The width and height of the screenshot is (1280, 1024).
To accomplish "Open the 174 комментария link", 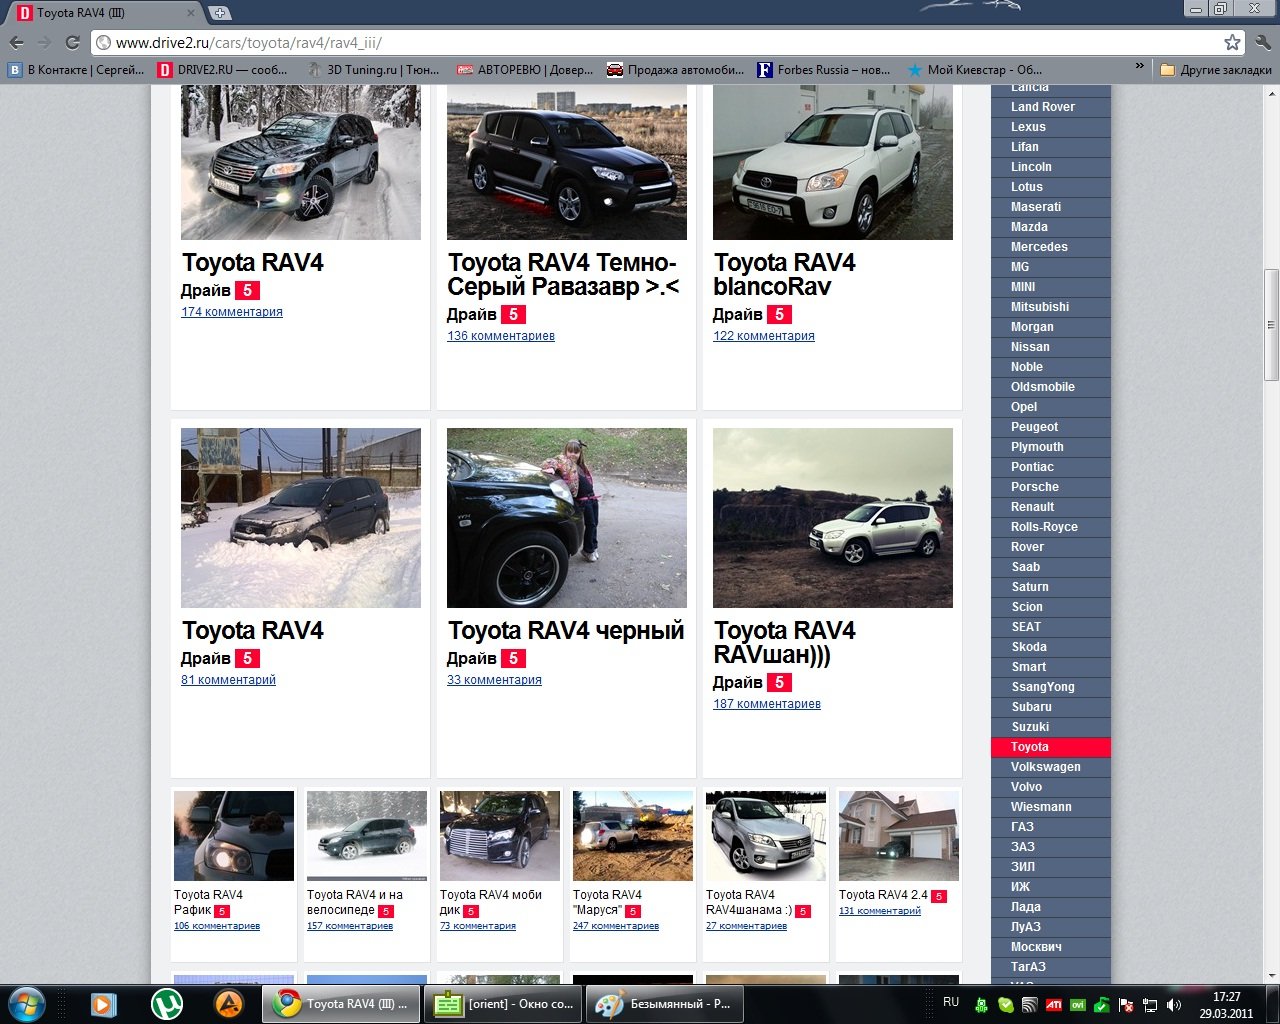I will [x=232, y=312].
